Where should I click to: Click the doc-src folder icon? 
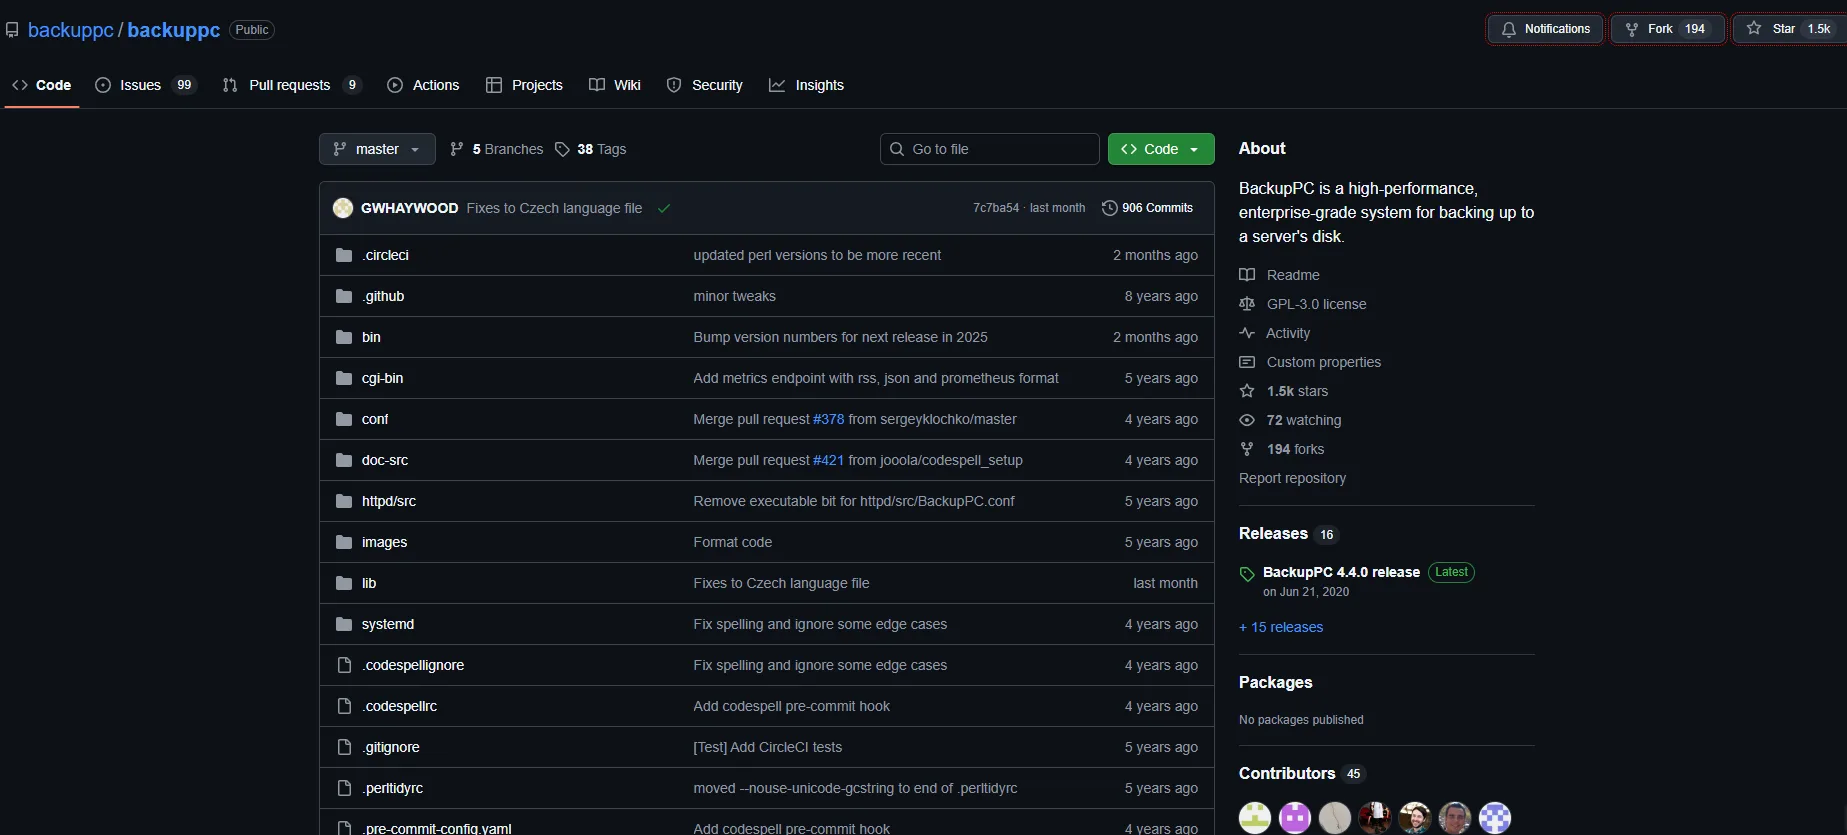pyautogui.click(x=344, y=460)
